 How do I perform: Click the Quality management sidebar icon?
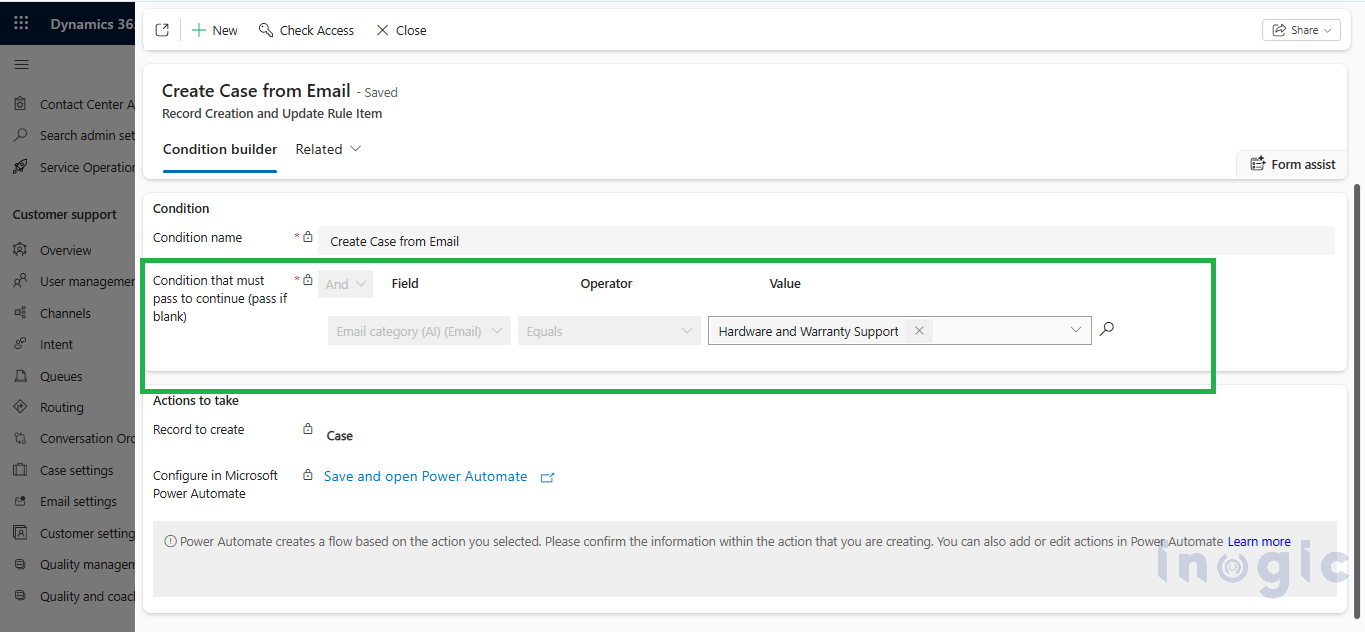point(20,564)
